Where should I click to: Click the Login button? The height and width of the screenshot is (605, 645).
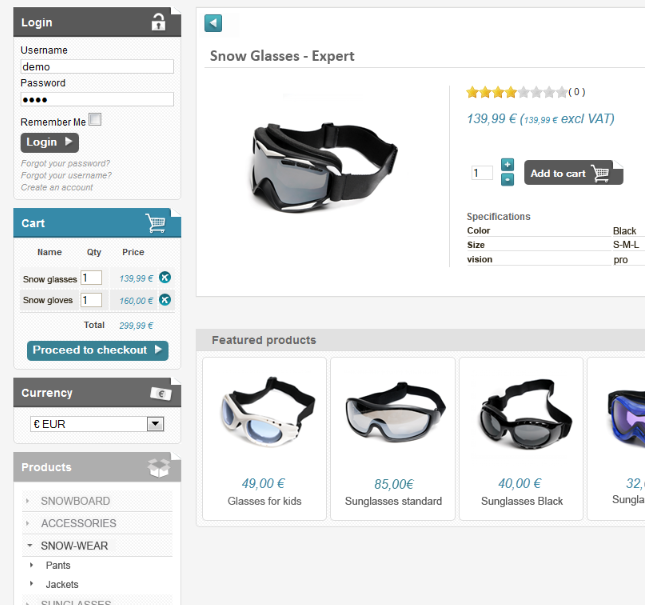tap(50, 143)
